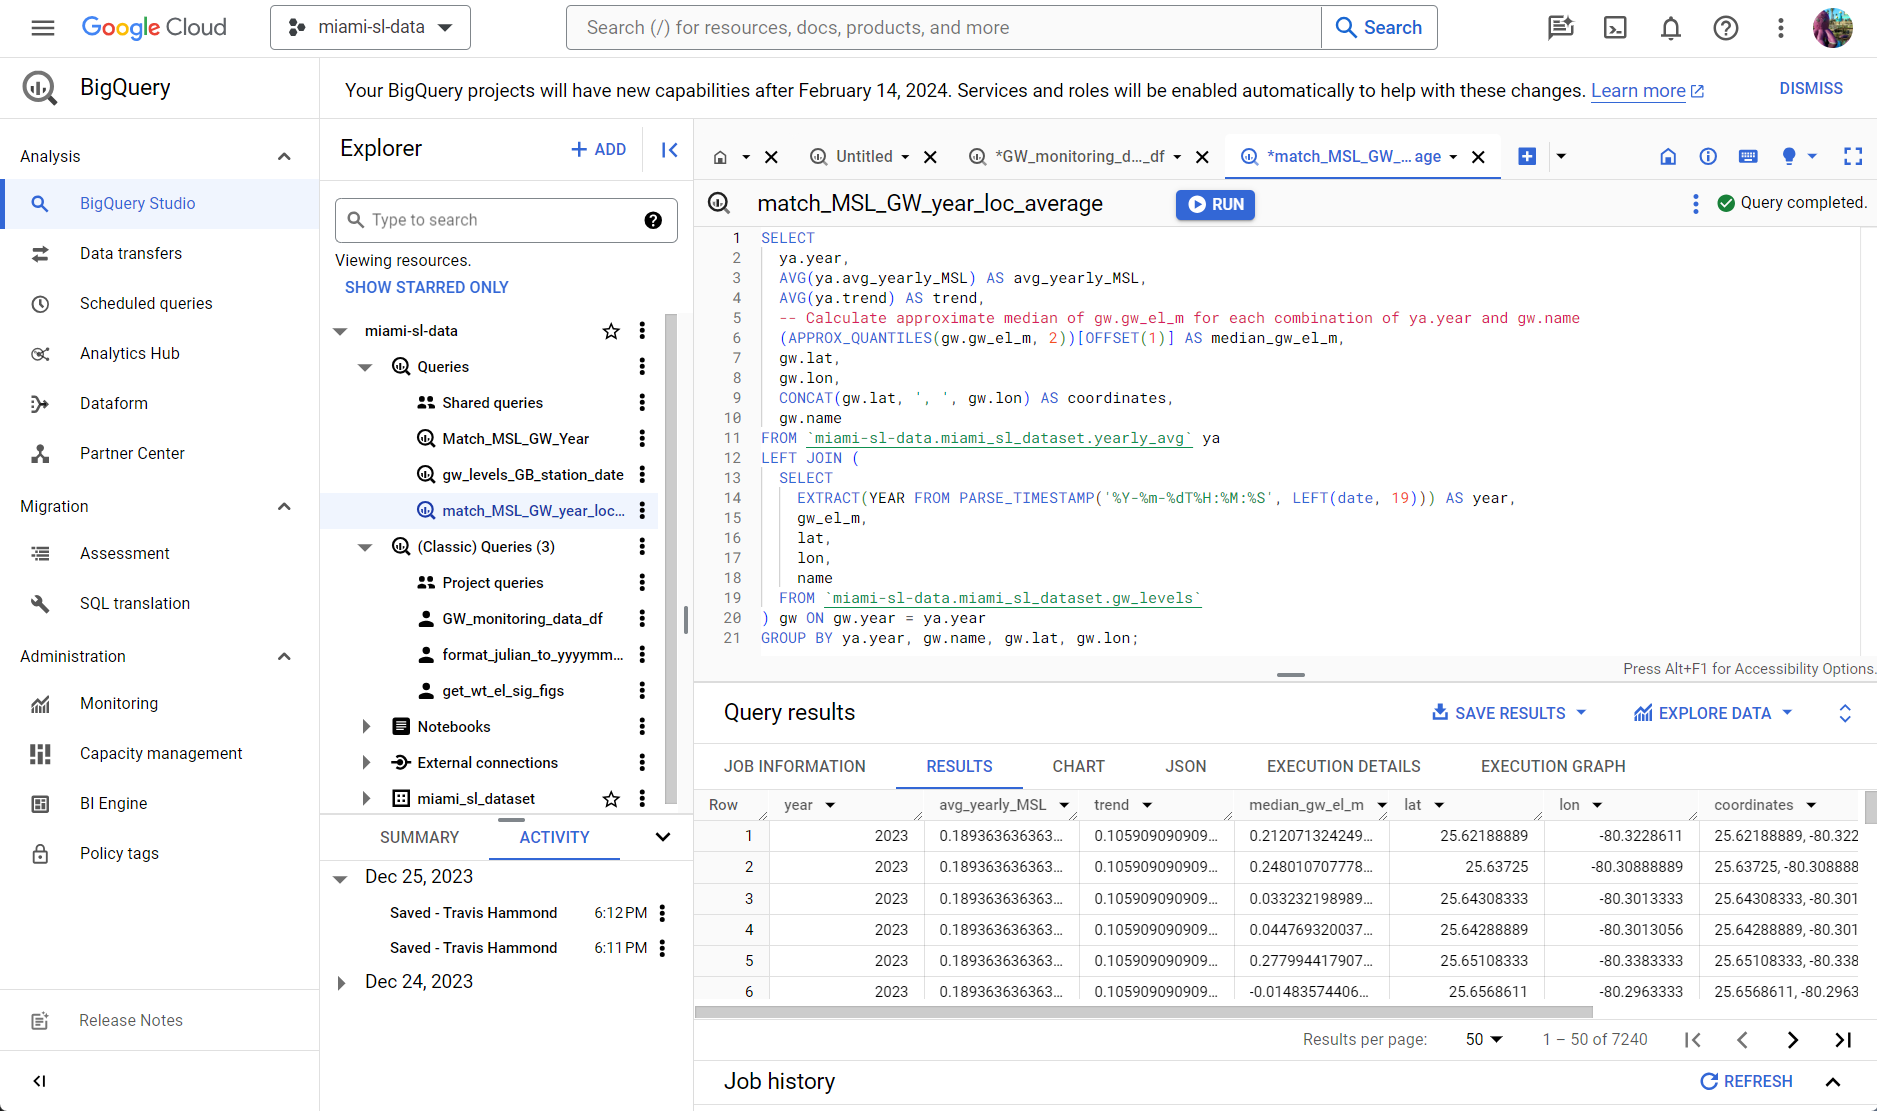Collapse the Migration section
The width and height of the screenshot is (1877, 1111).
tap(284, 506)
